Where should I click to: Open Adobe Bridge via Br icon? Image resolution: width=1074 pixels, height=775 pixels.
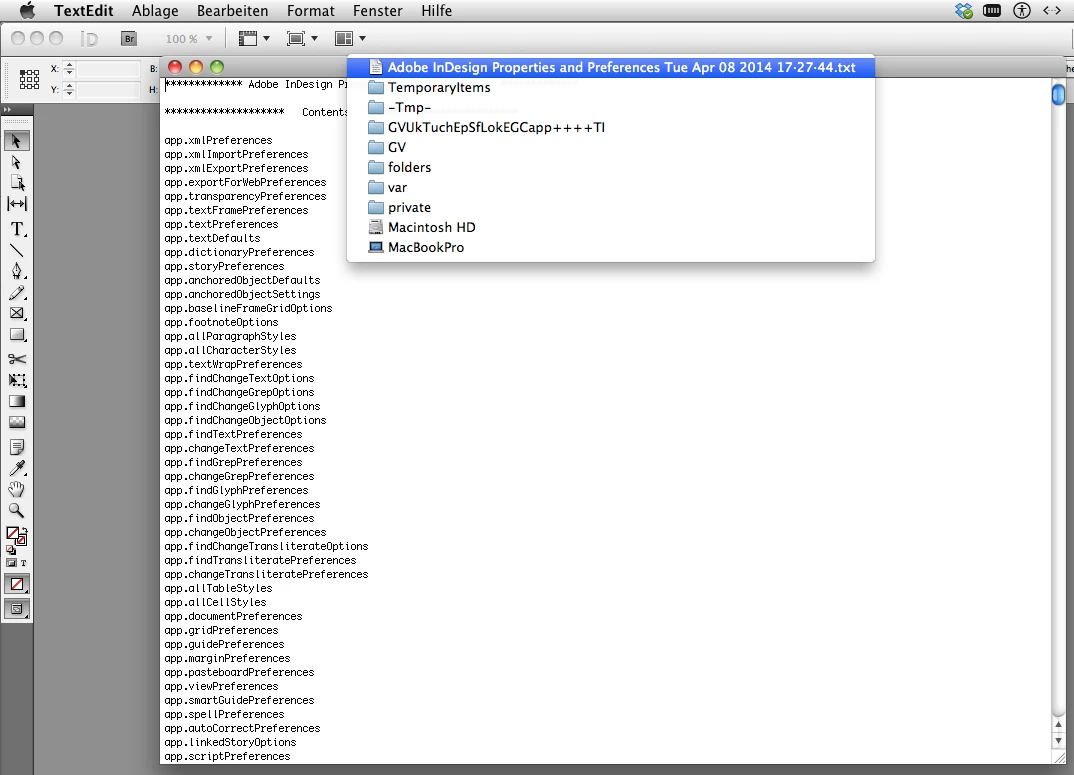pyautogui.click(x=129, y=39)
